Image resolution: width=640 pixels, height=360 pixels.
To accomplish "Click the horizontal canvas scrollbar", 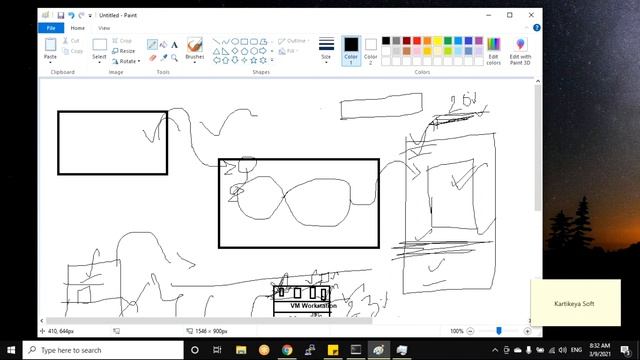I will pyautogui.click(x=209, y=321).
